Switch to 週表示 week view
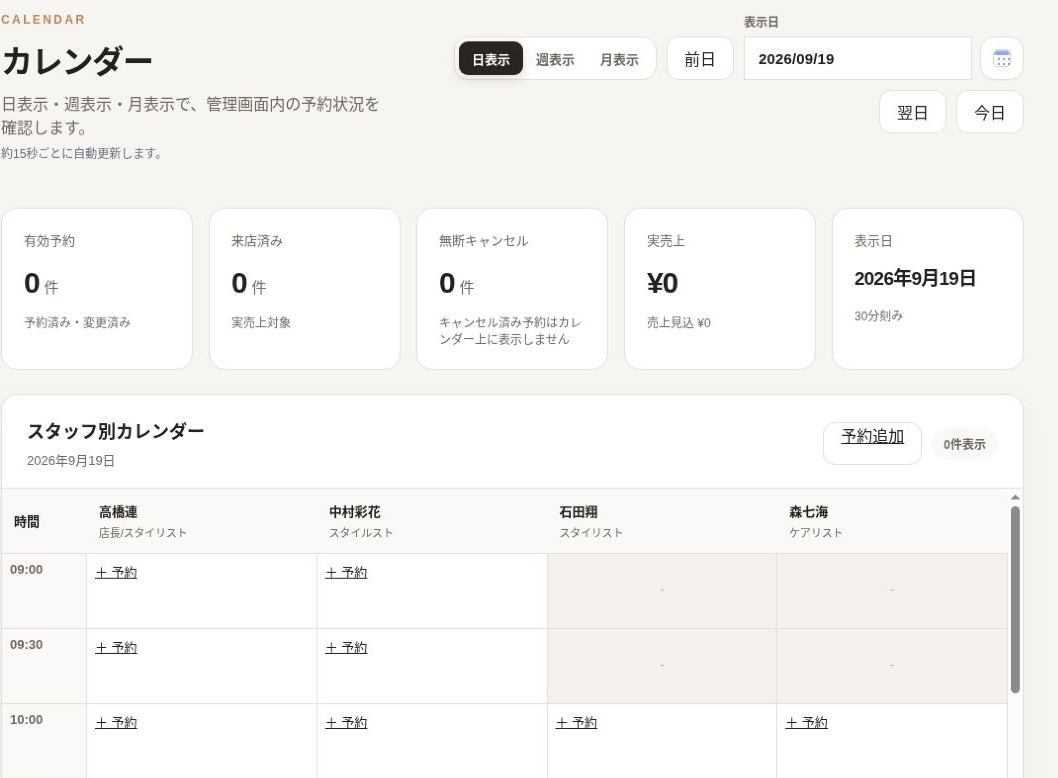Image resolution: width=1058 pixels, height=778 pixels. click(555, 59)
